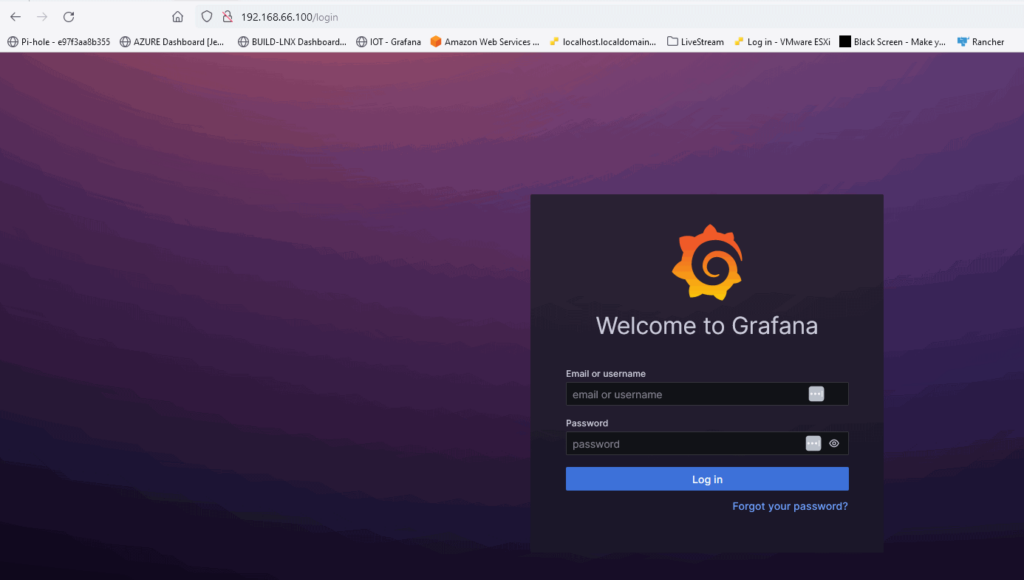Viewport: 1024px width, 580px height.
Task: Click the Welcome to Grafana heading
Action: coord(707,325)
